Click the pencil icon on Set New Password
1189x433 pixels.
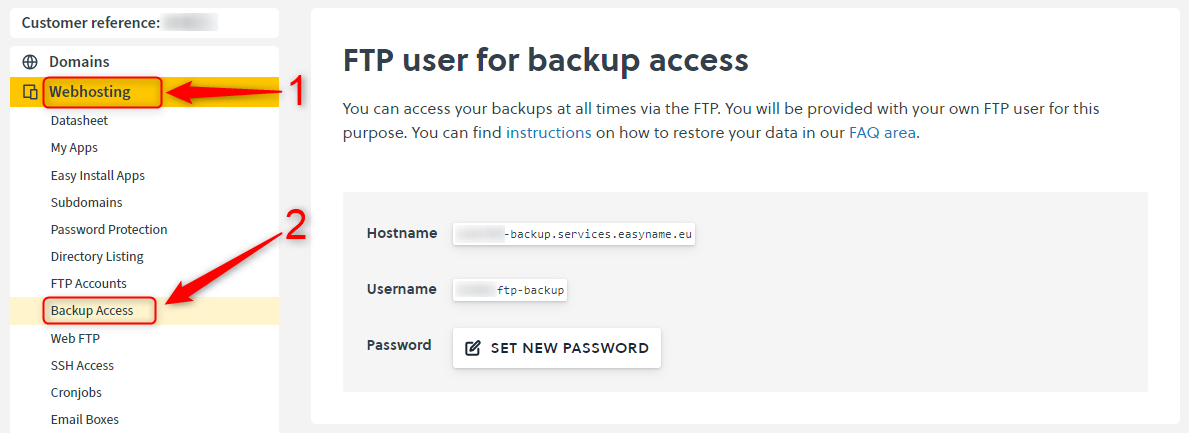tap(472, 348)
